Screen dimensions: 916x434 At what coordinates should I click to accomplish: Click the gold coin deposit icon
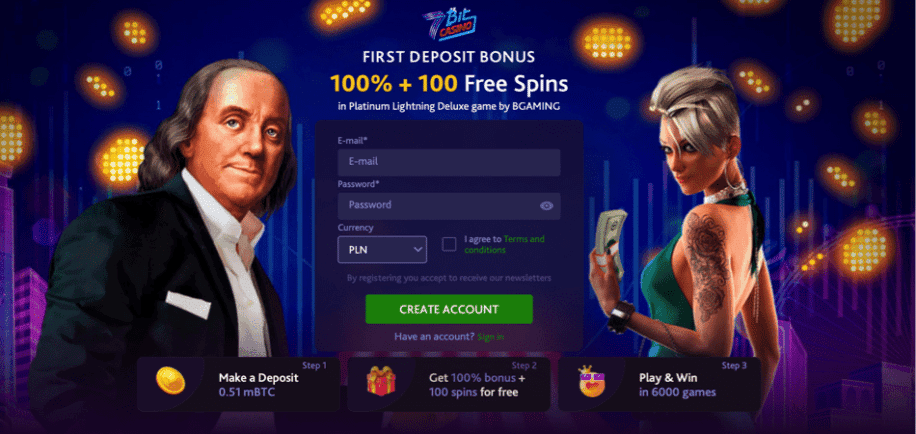coord(171,381)
